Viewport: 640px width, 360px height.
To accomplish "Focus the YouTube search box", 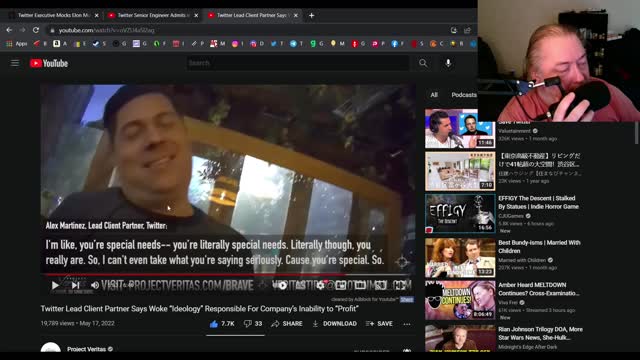I will point(298,63).
